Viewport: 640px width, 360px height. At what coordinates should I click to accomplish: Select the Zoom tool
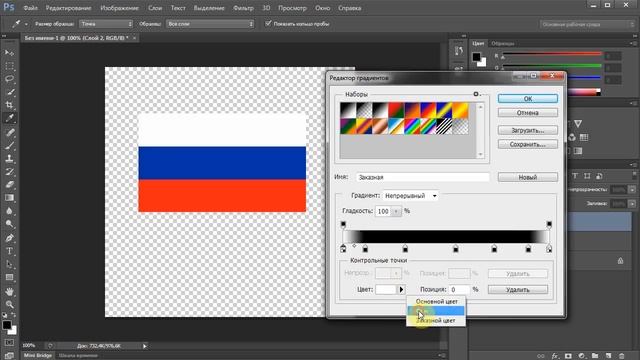point(9,304)
